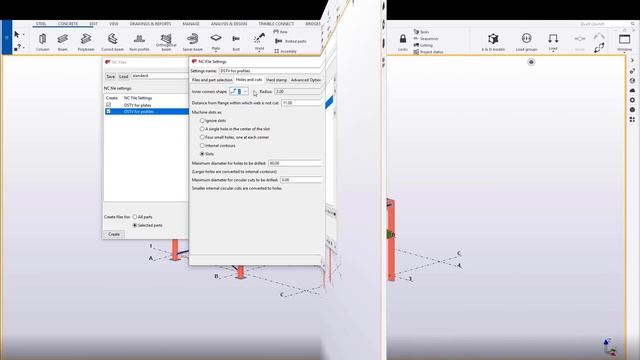The width and height of the screenshot is (640, 360).
Task: Open the Inner corners shape dropdown
Action: (x=239, y=91)
